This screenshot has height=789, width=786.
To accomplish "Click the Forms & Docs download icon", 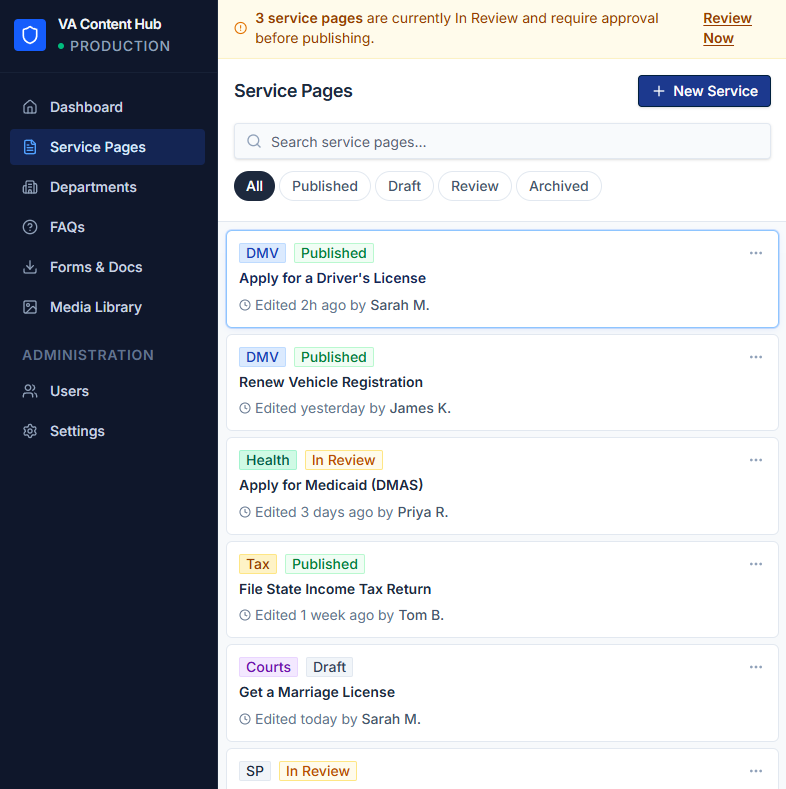I will click(x=30, y=267).
